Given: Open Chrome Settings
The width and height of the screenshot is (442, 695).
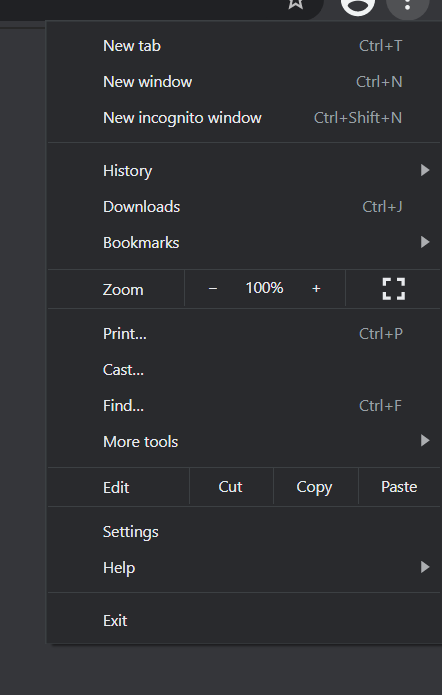Looking at the screenshot, I should pos(245,531).
